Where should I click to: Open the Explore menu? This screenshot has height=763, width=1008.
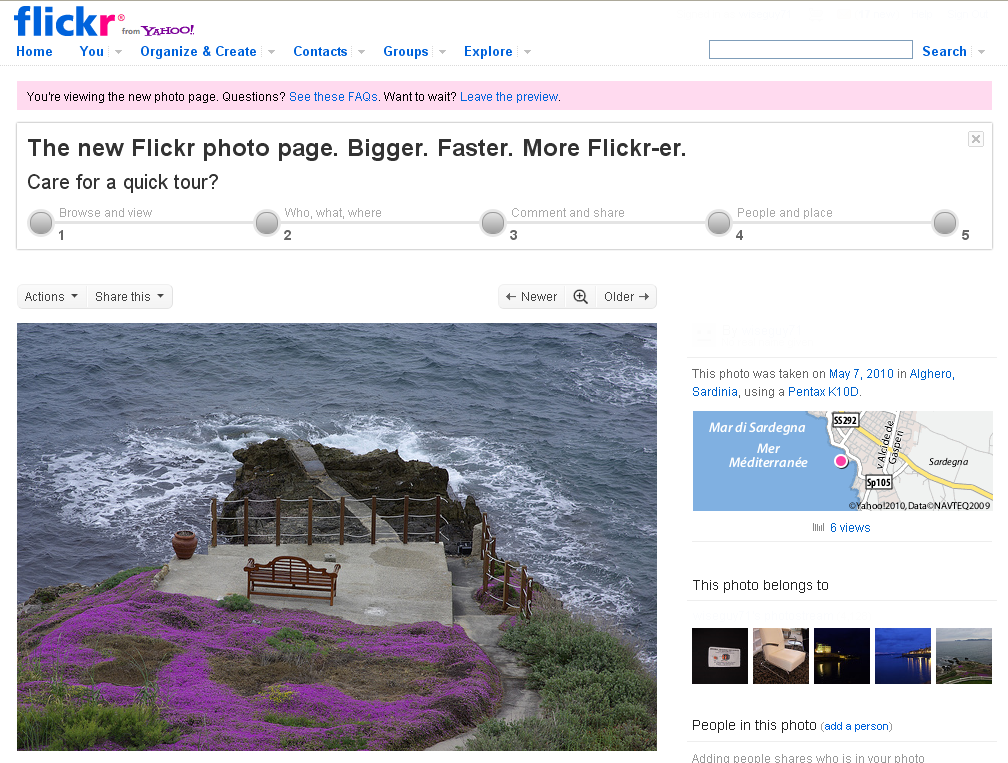[489, 51]
